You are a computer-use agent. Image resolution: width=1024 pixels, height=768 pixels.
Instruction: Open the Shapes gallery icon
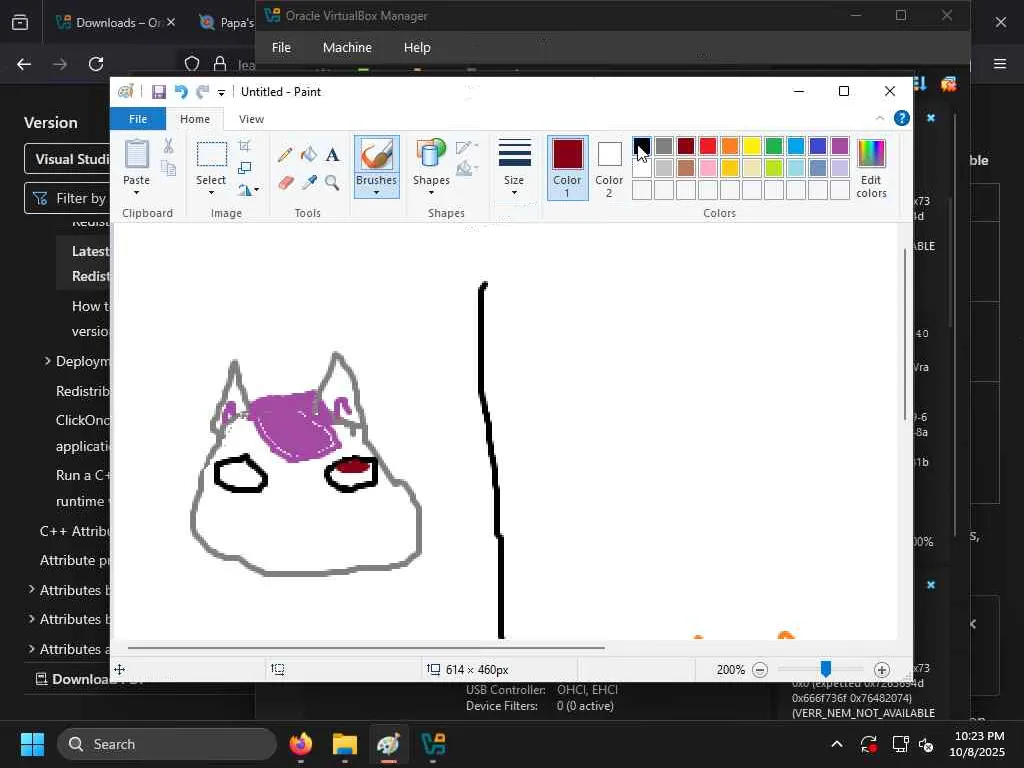[x=430, y=153]
